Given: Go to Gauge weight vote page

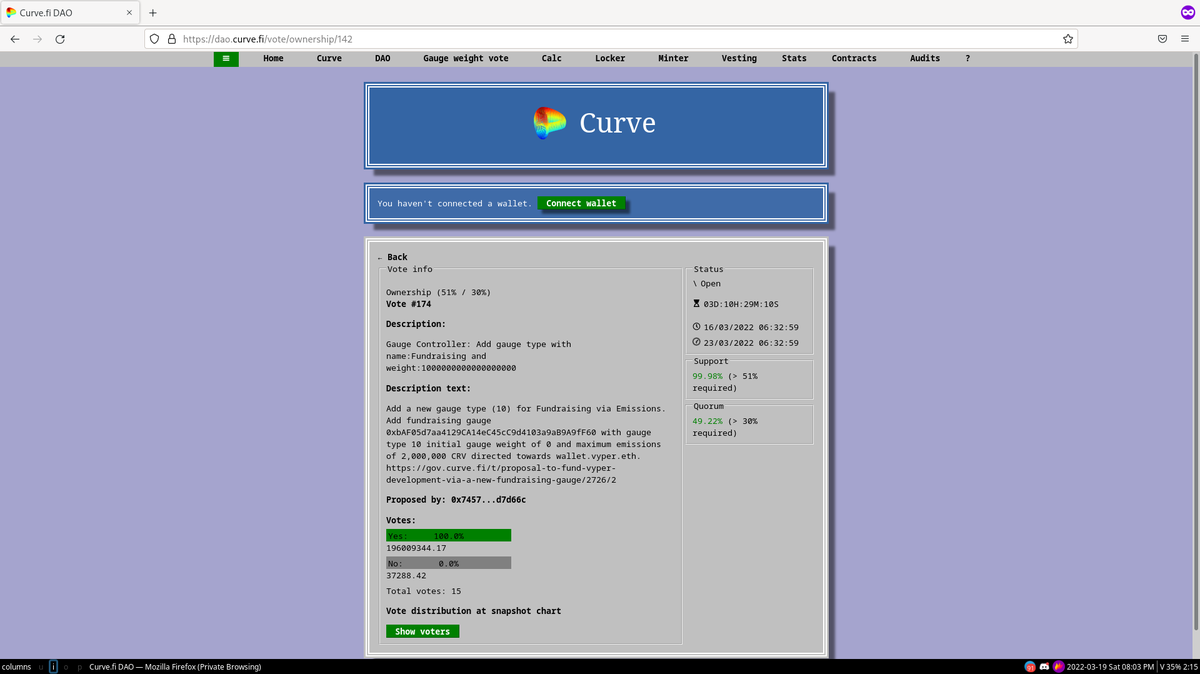Looking at the screenshot, I should [x=466, y=59].
